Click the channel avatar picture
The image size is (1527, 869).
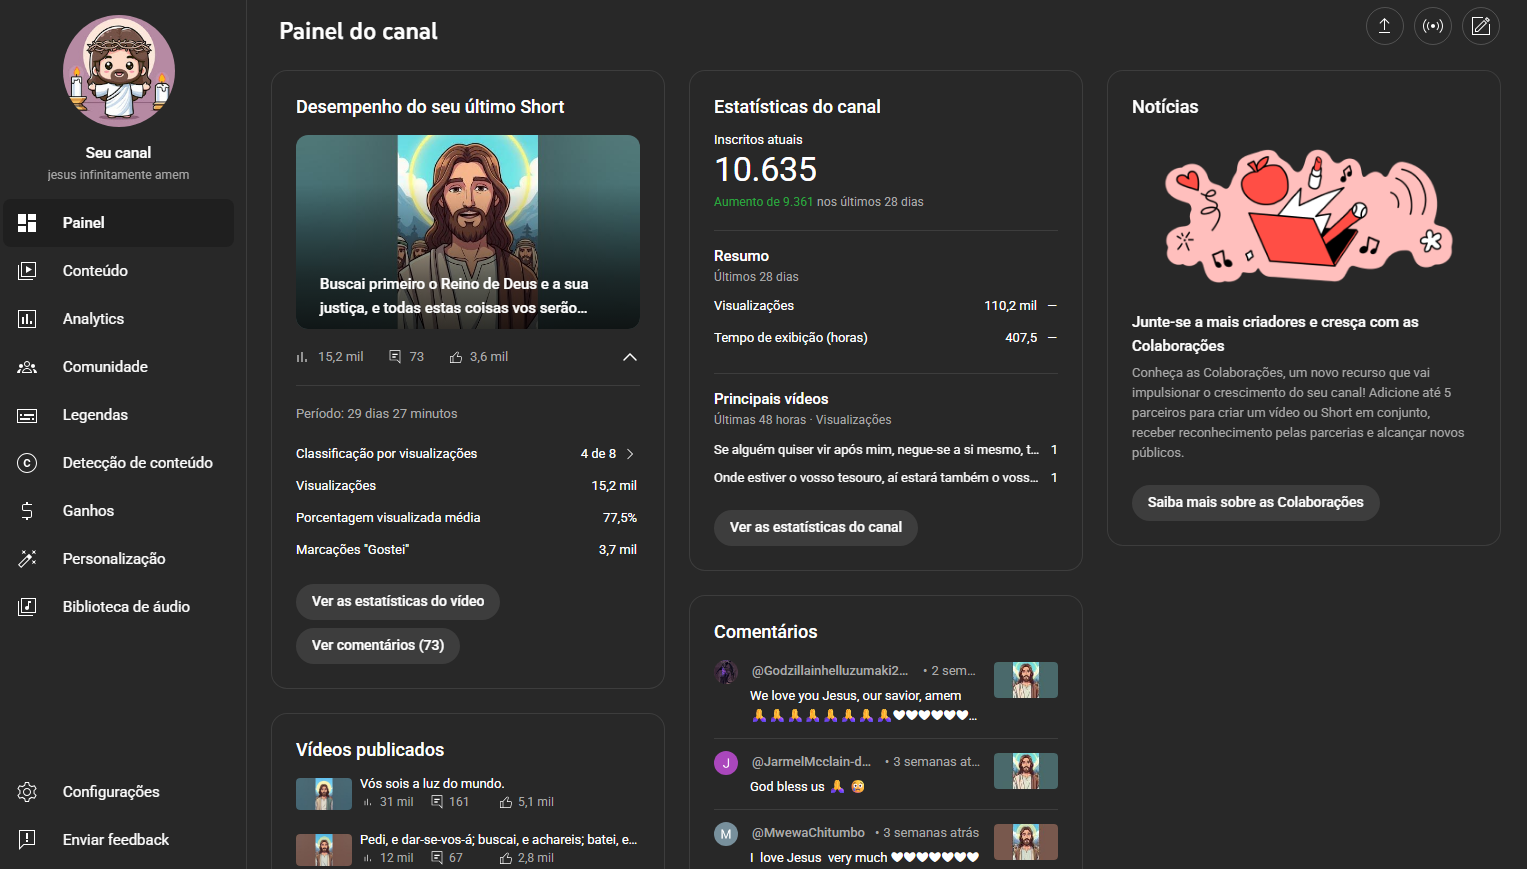(118, 71)
